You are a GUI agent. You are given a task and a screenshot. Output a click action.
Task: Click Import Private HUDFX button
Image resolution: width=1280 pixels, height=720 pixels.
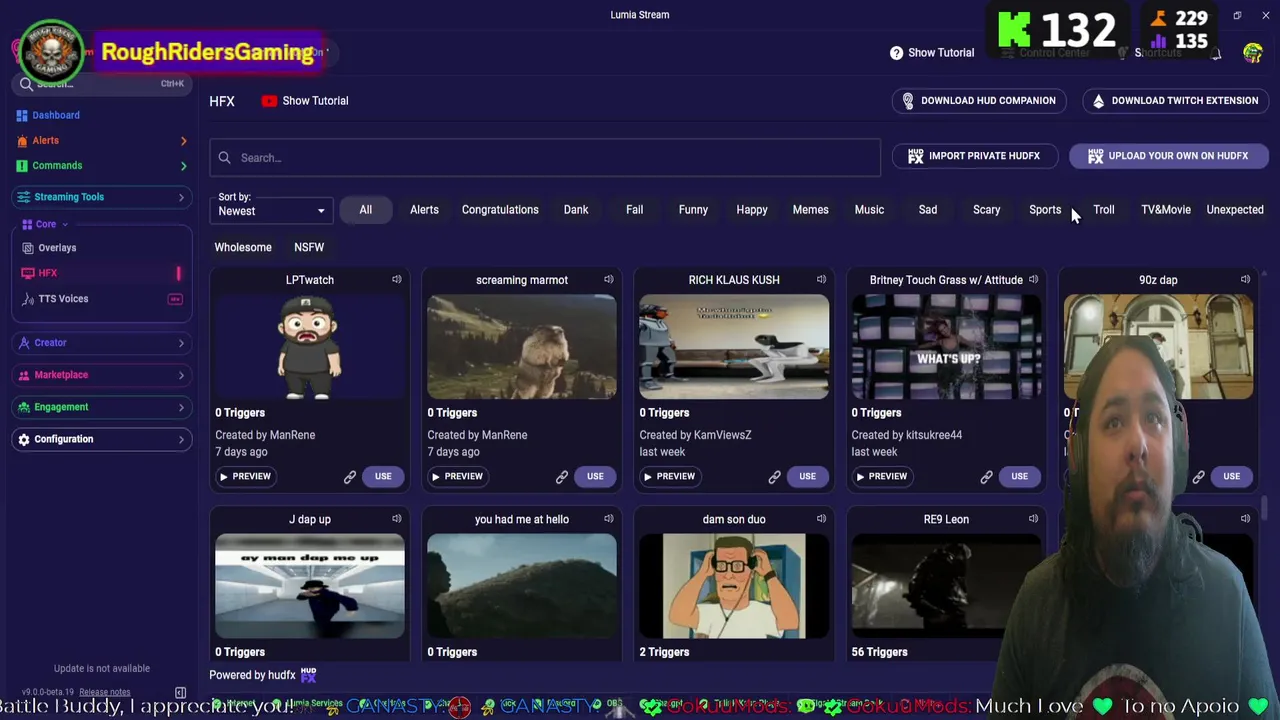974,156
